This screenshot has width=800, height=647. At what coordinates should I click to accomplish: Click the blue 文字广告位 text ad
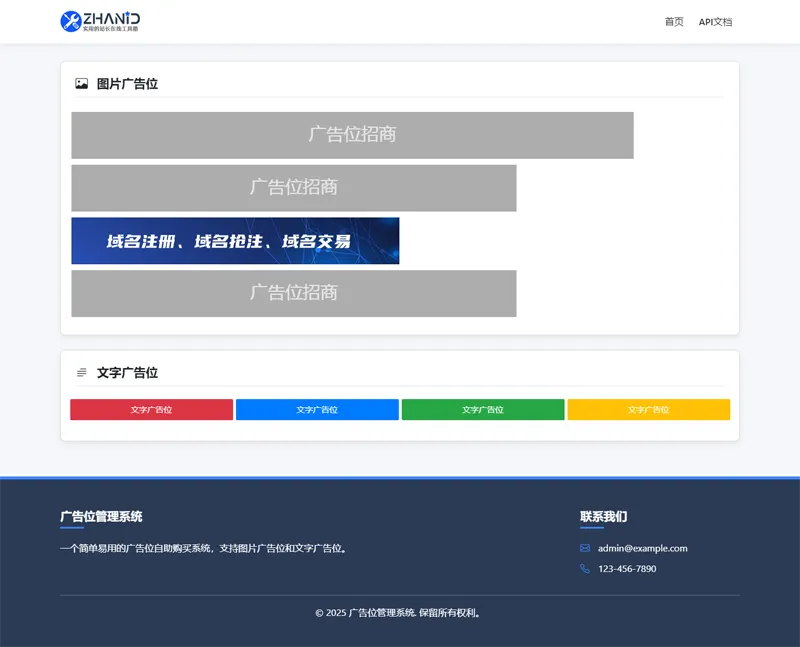coord(316,409)
